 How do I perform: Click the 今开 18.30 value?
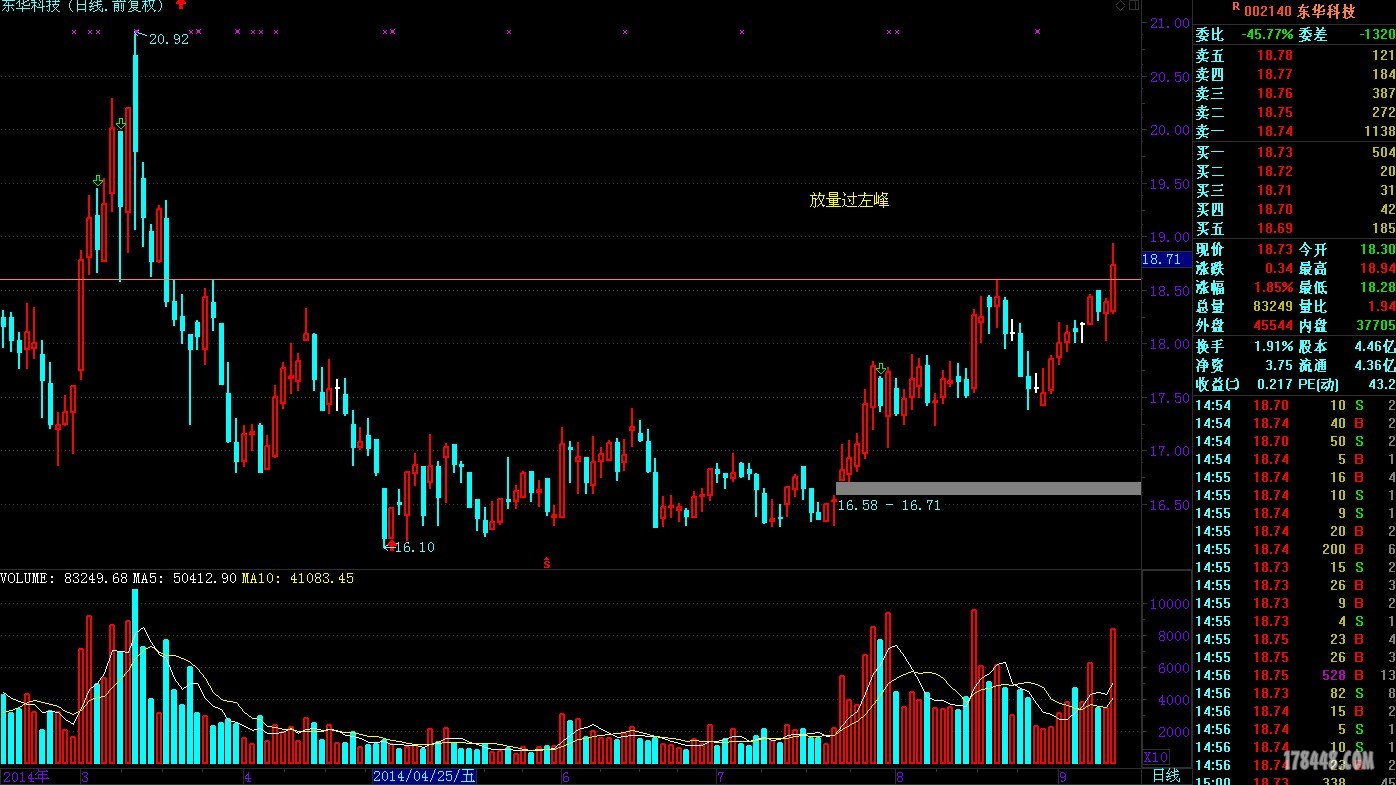coord(1377,250)
